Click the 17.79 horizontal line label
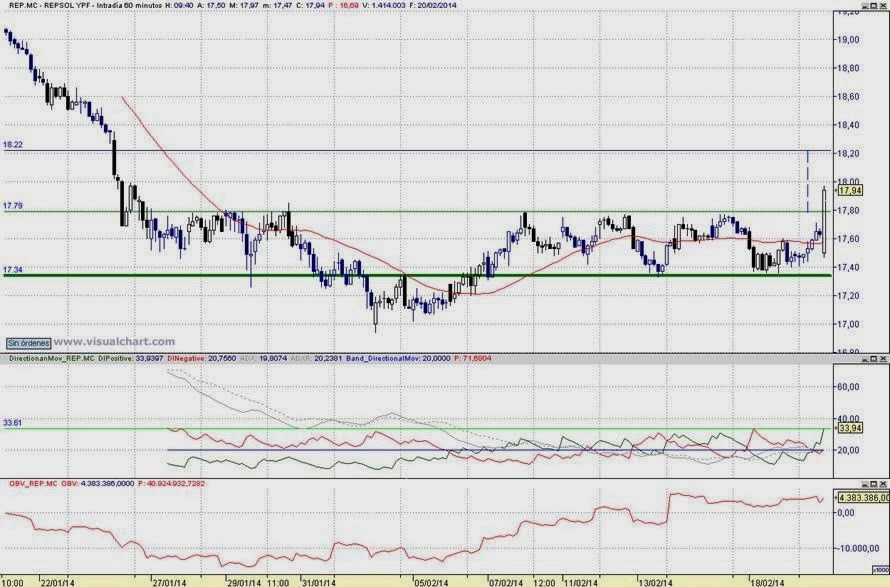 point(12,206)
